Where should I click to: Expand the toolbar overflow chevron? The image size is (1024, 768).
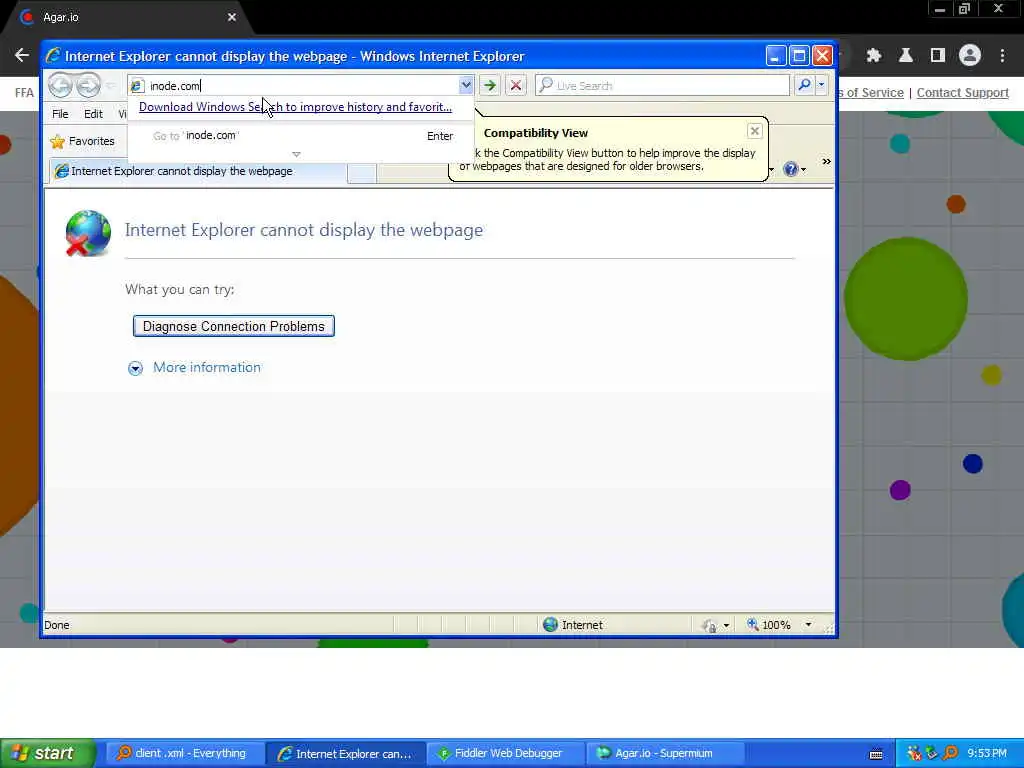coord(826,161)
